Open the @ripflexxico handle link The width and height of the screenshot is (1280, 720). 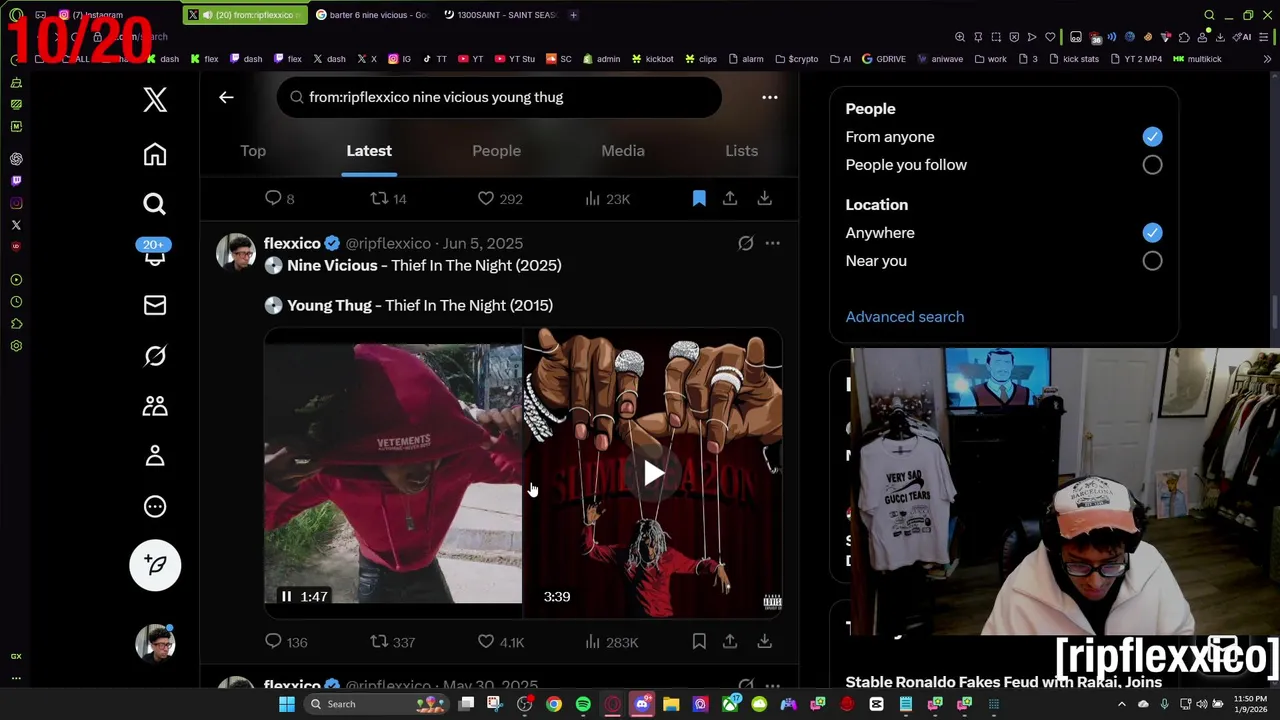[x=388, y=243]
